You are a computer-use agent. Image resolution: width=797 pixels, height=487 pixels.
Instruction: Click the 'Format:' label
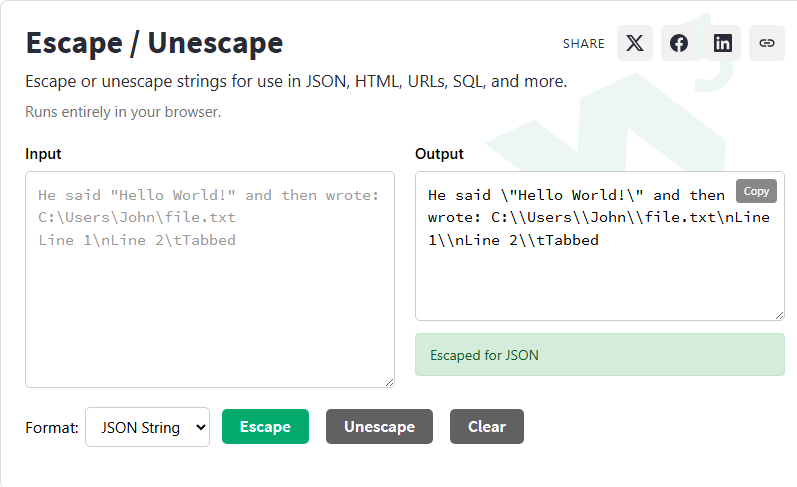pyautogui.click(x=52, y=428)
